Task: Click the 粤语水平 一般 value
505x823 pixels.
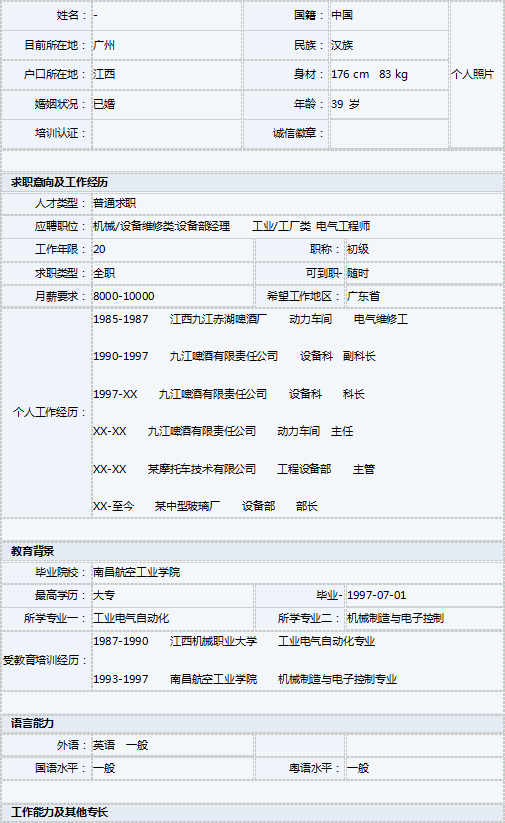Action: pos(358,768)
